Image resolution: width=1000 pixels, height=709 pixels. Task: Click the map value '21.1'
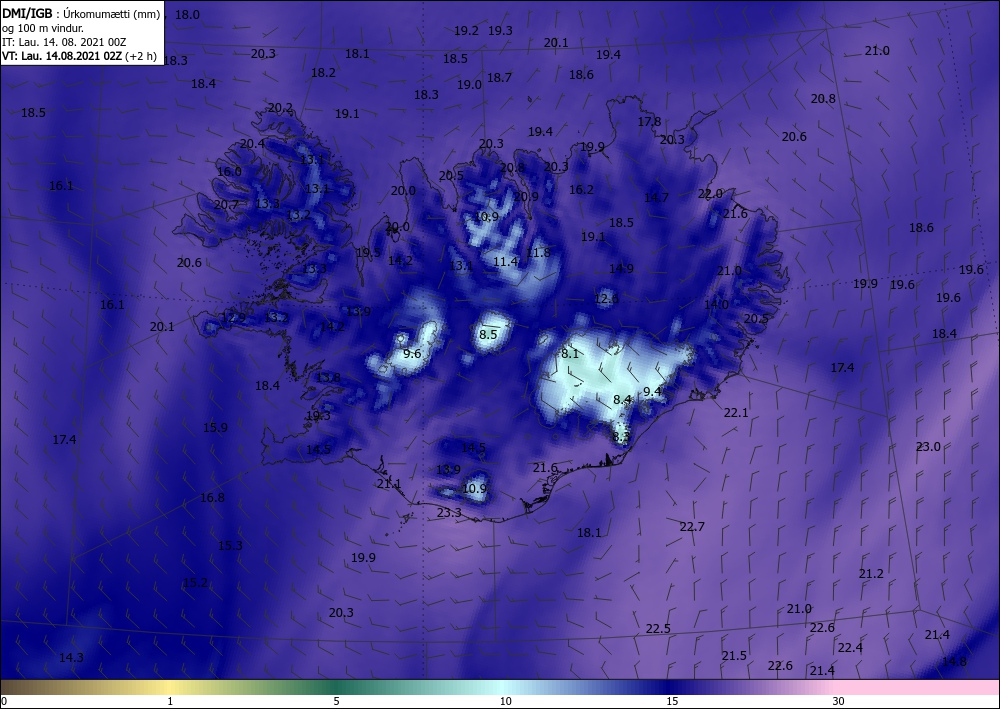388,485
